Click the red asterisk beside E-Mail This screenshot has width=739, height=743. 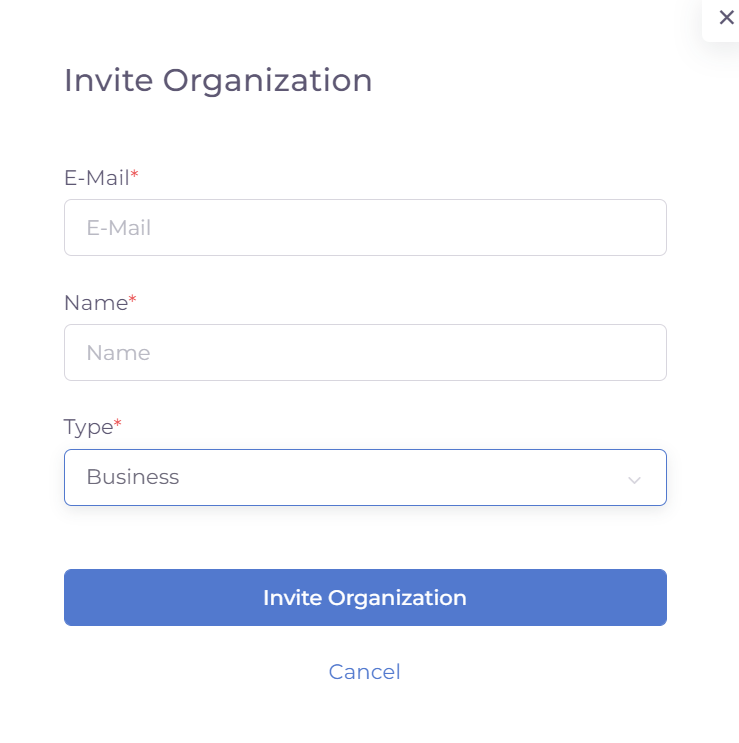(135, 176)
